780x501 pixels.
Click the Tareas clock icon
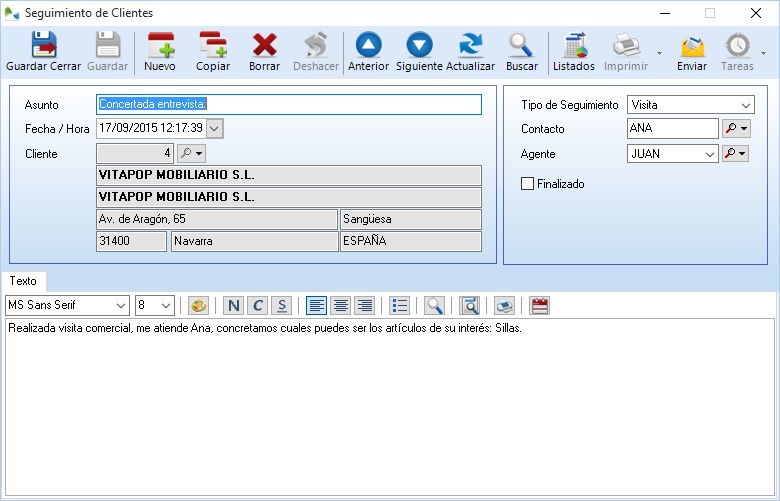tap(737, 52)
